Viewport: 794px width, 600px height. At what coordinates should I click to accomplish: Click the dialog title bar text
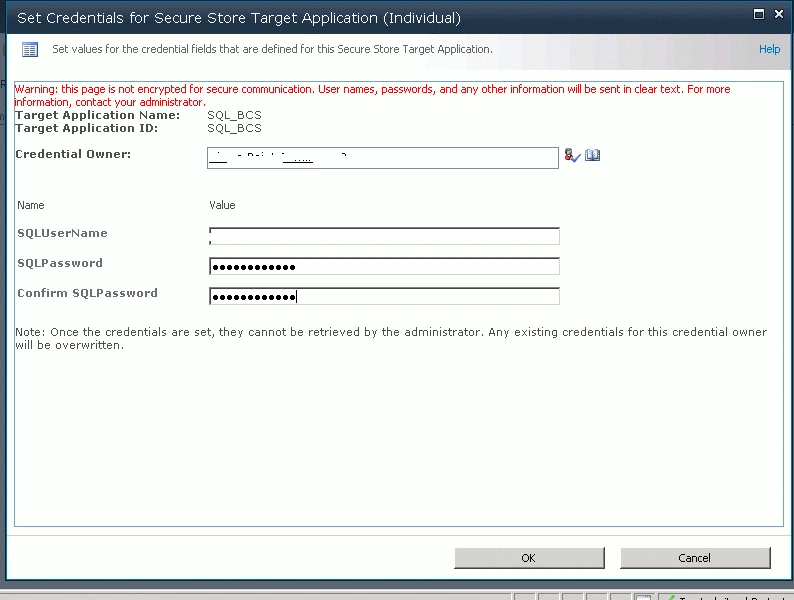pyautogui.click(x=239, y=18)
